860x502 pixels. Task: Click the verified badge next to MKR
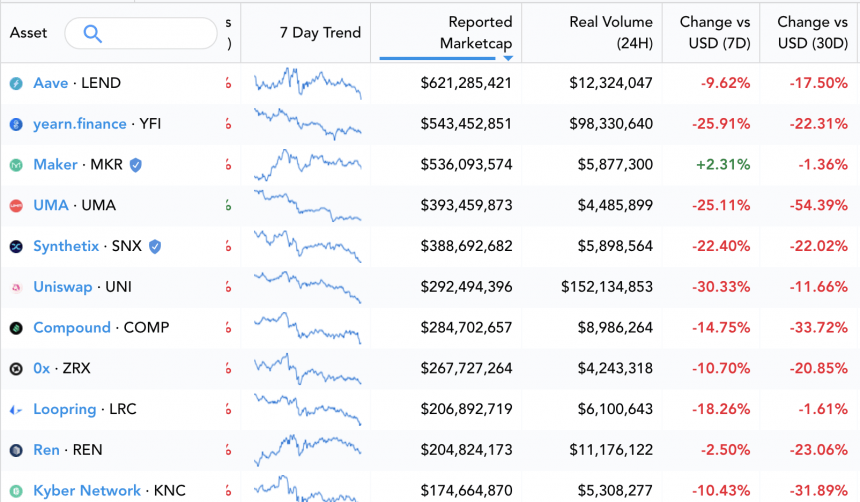pos(135,165)
